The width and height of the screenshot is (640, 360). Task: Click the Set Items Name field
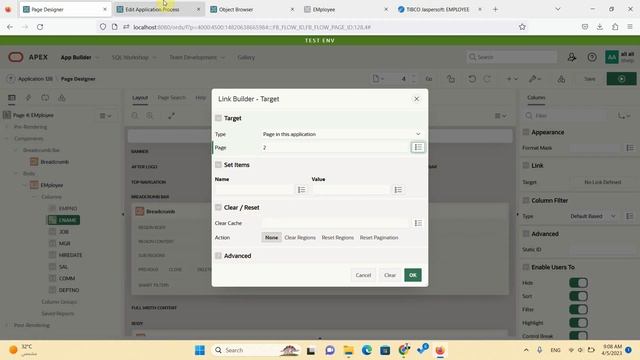(254, 190)
